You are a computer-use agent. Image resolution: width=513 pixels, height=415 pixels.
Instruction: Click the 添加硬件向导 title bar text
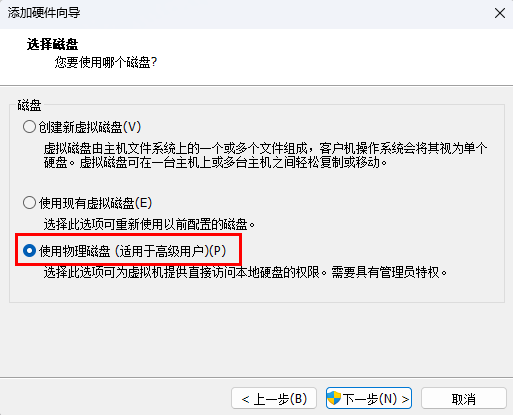[44, 13]
